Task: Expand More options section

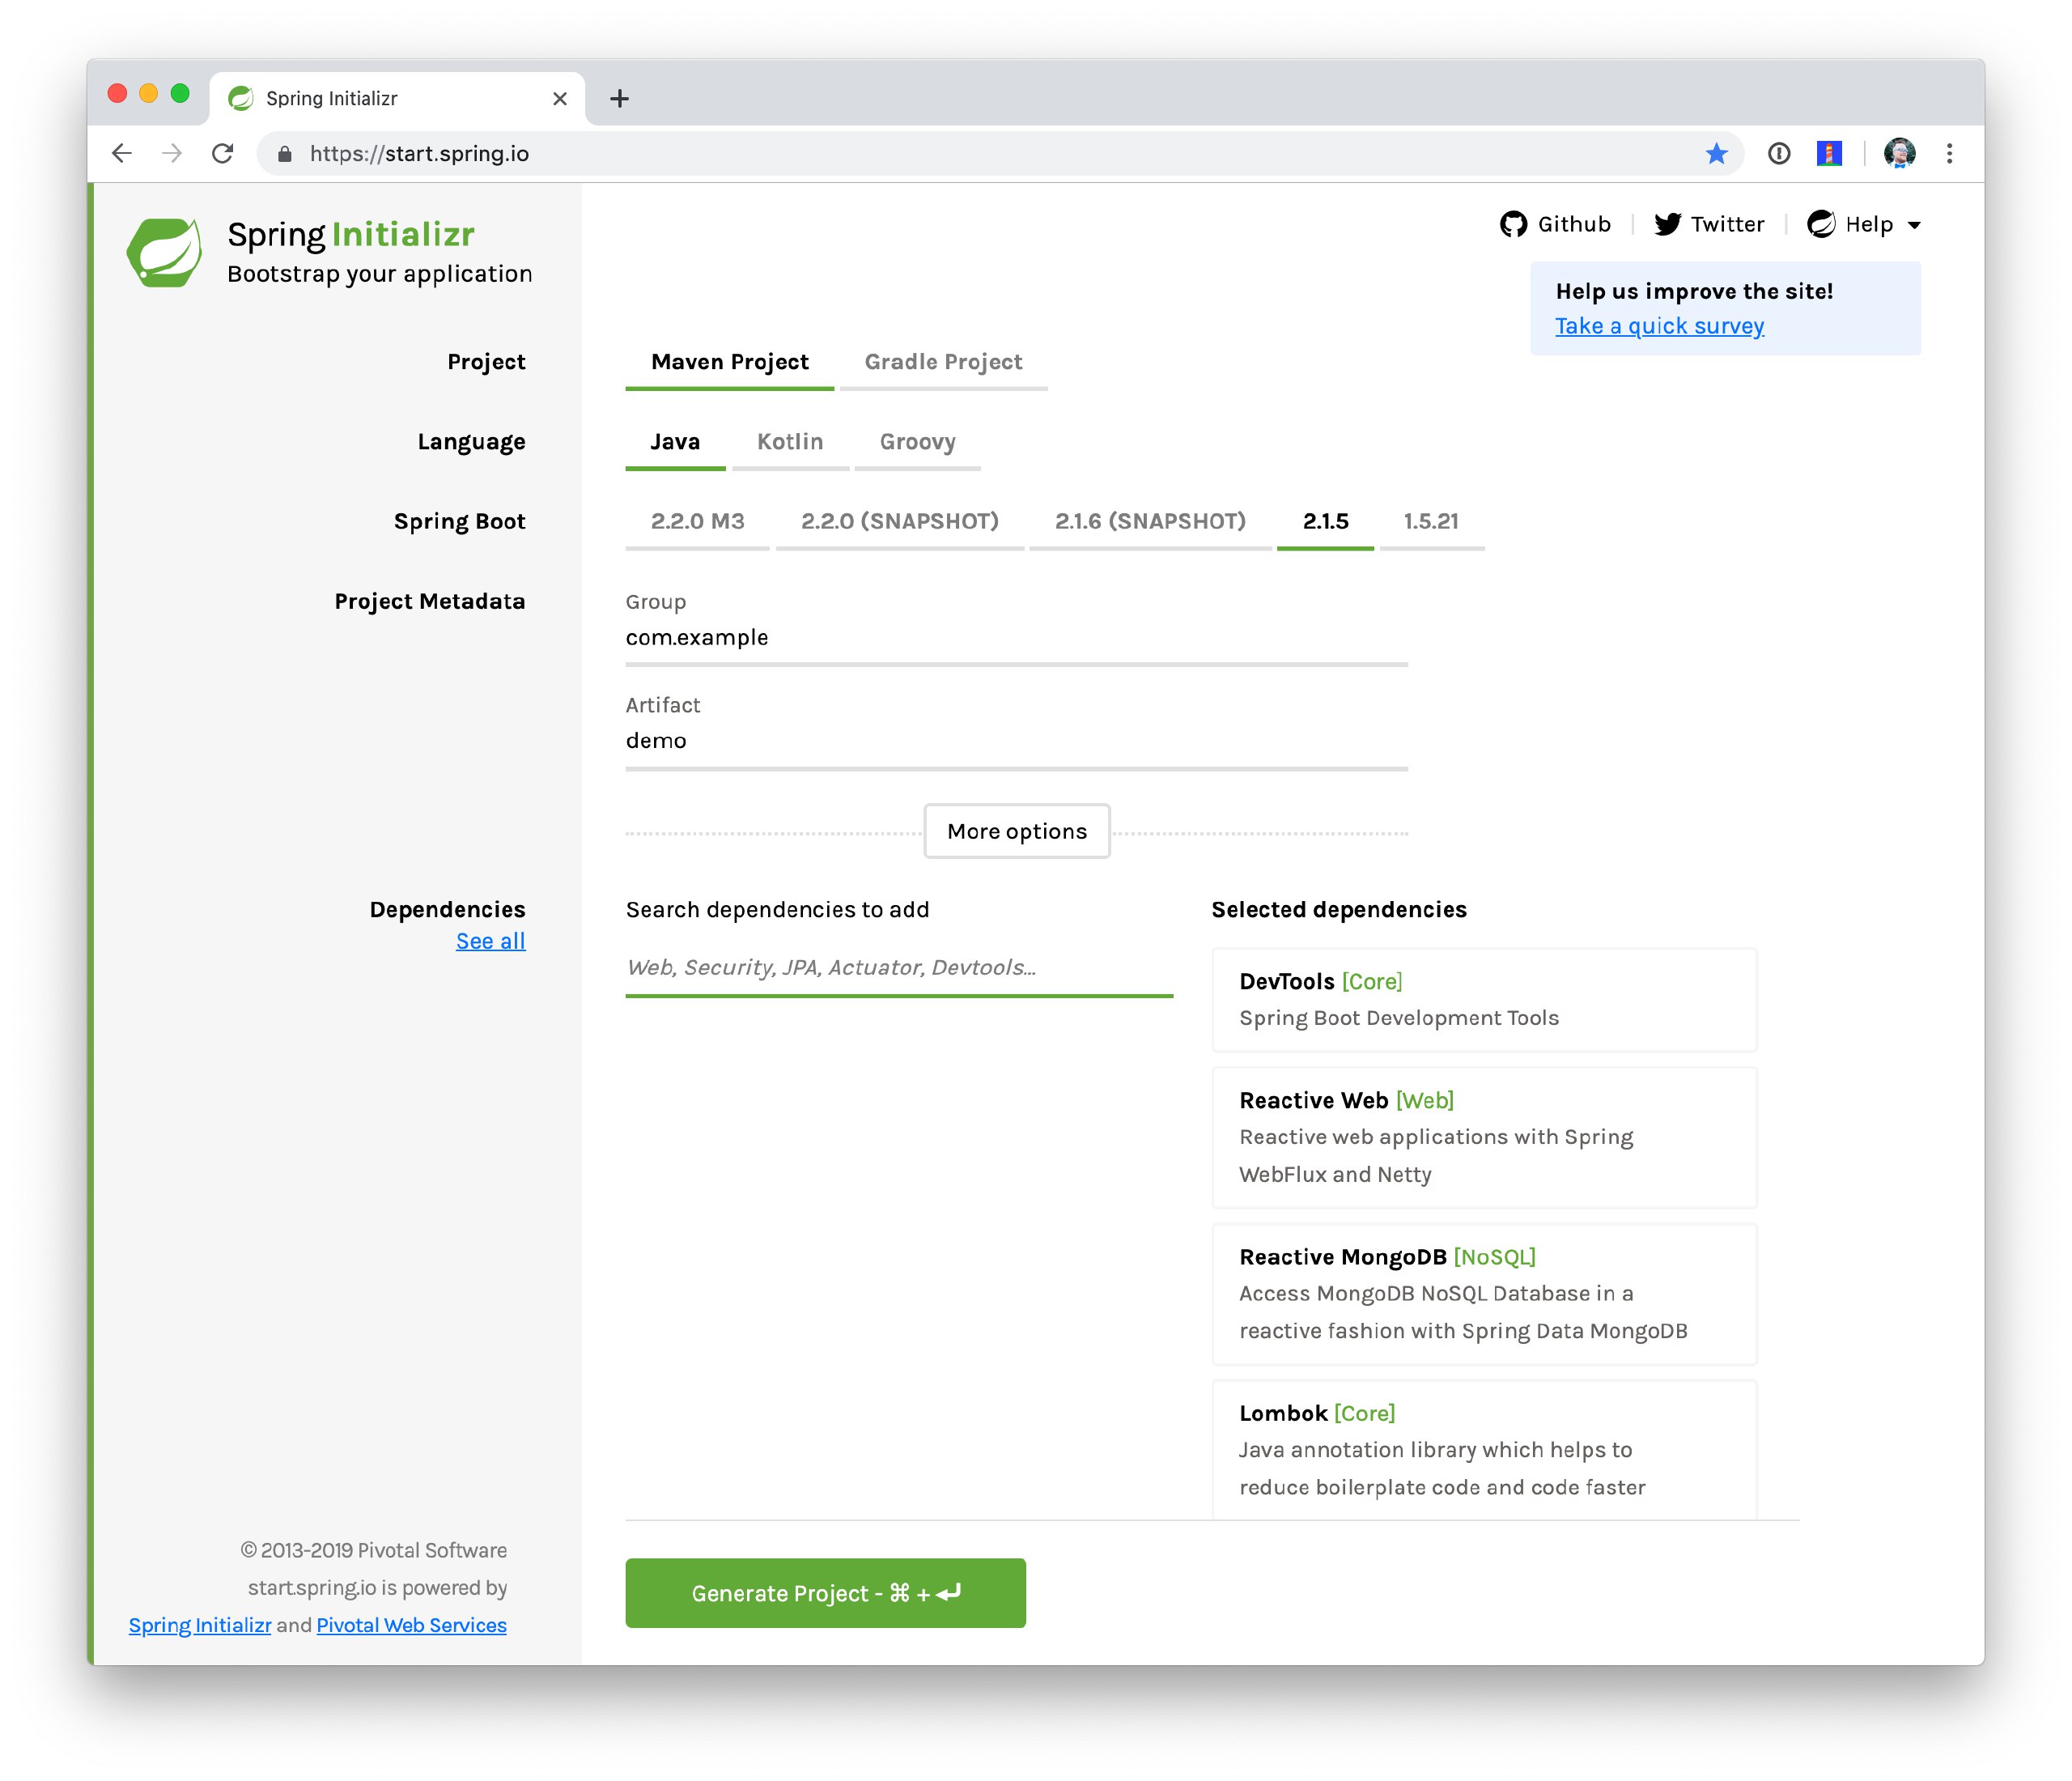Action: click(1016, 831)
